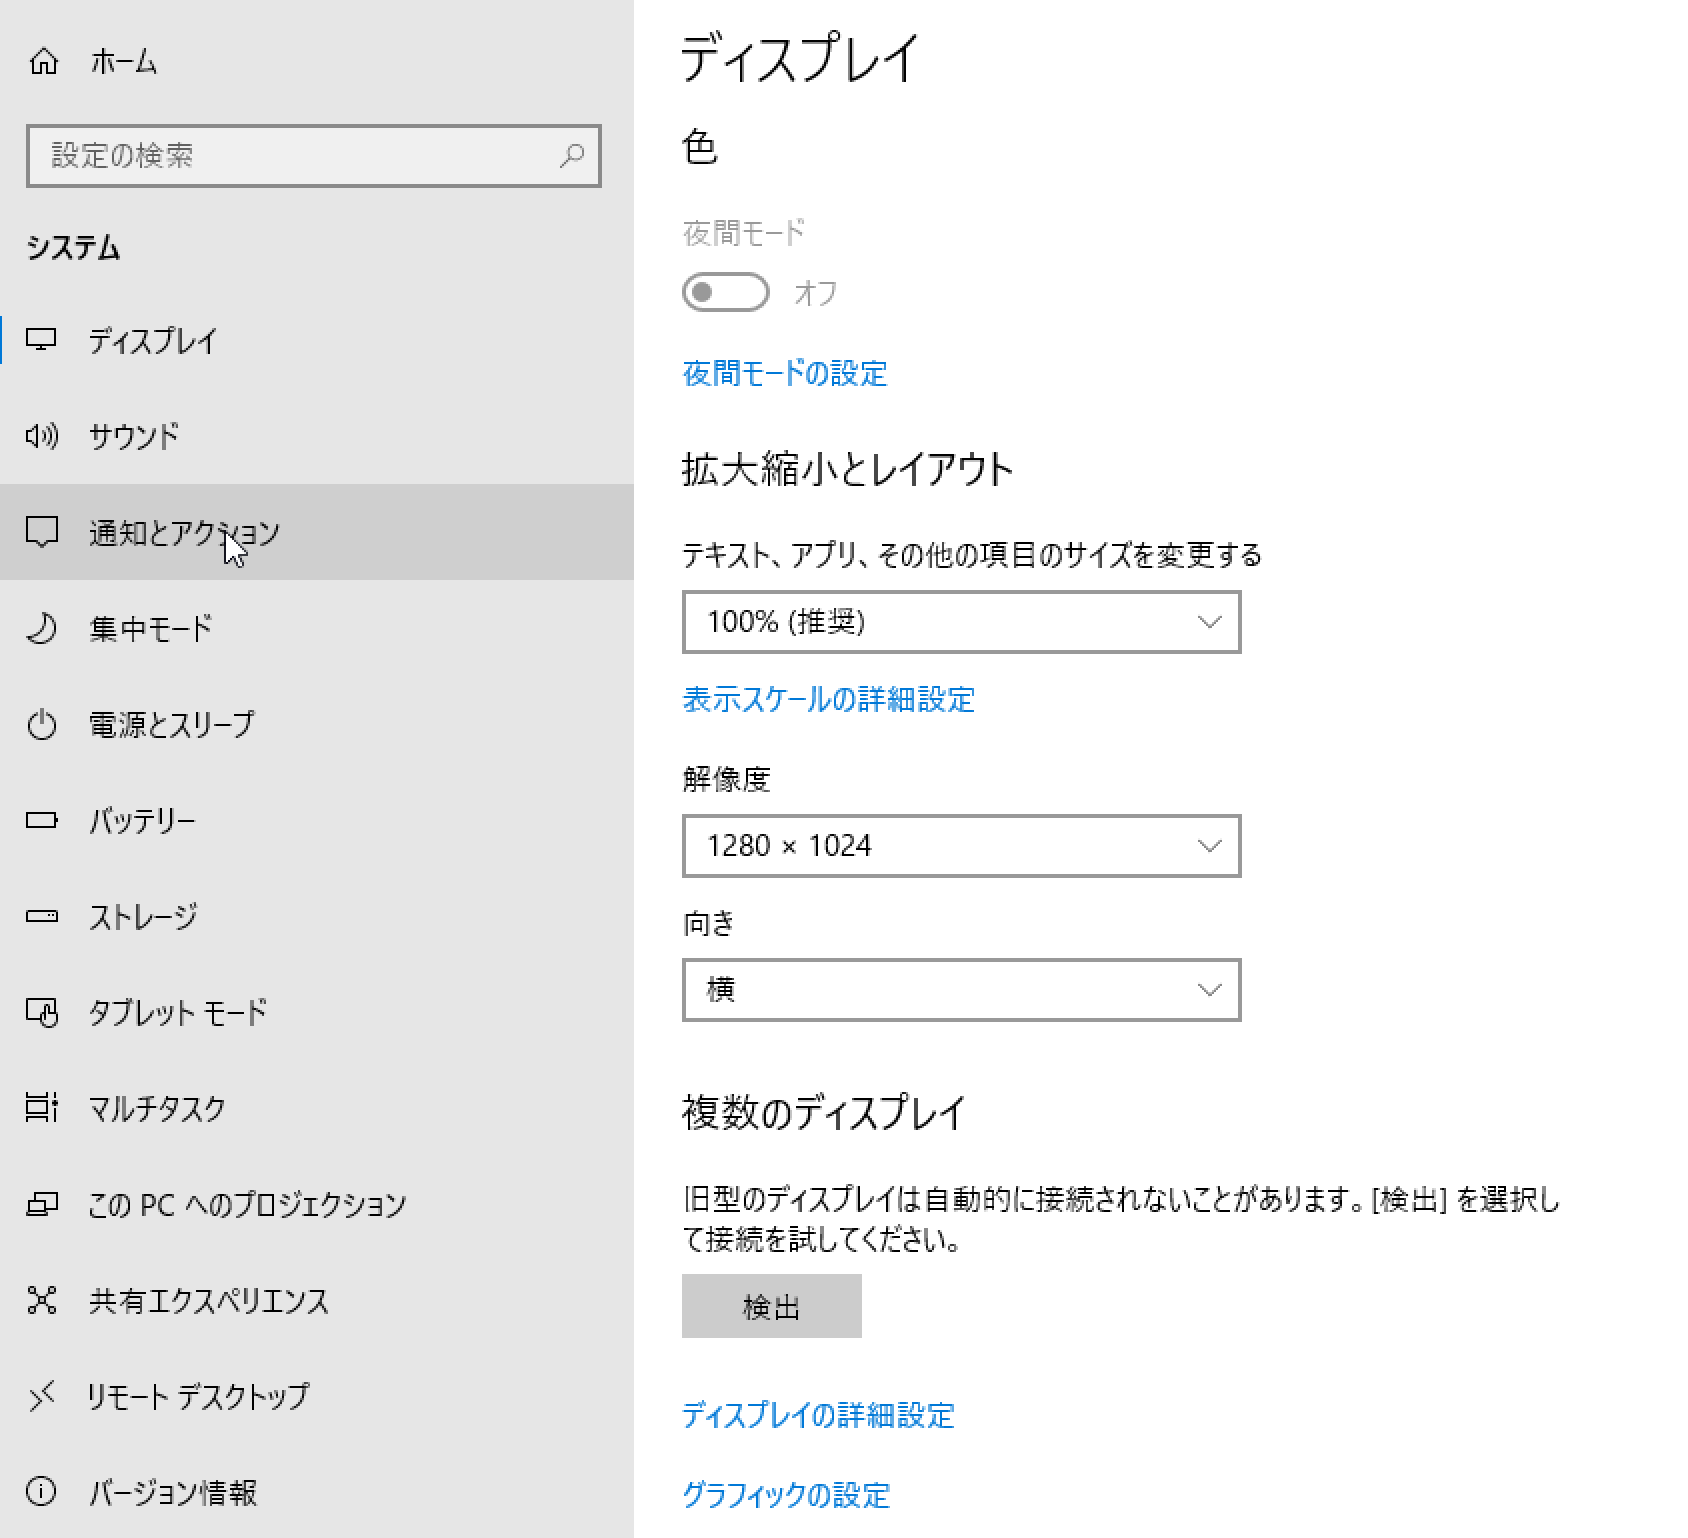This screenshot has height=1538, width=1688.
Task: Open ディスプレイの詳細設定 link
Action: coord(818,1415)
